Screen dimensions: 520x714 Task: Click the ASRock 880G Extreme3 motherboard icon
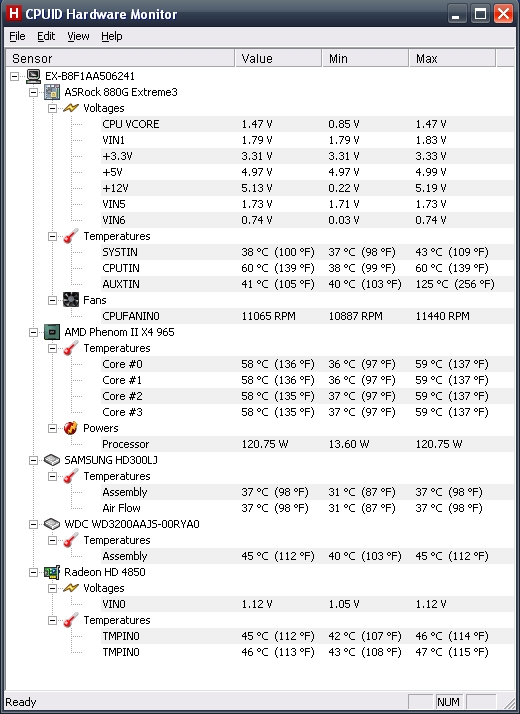[52, 92]
